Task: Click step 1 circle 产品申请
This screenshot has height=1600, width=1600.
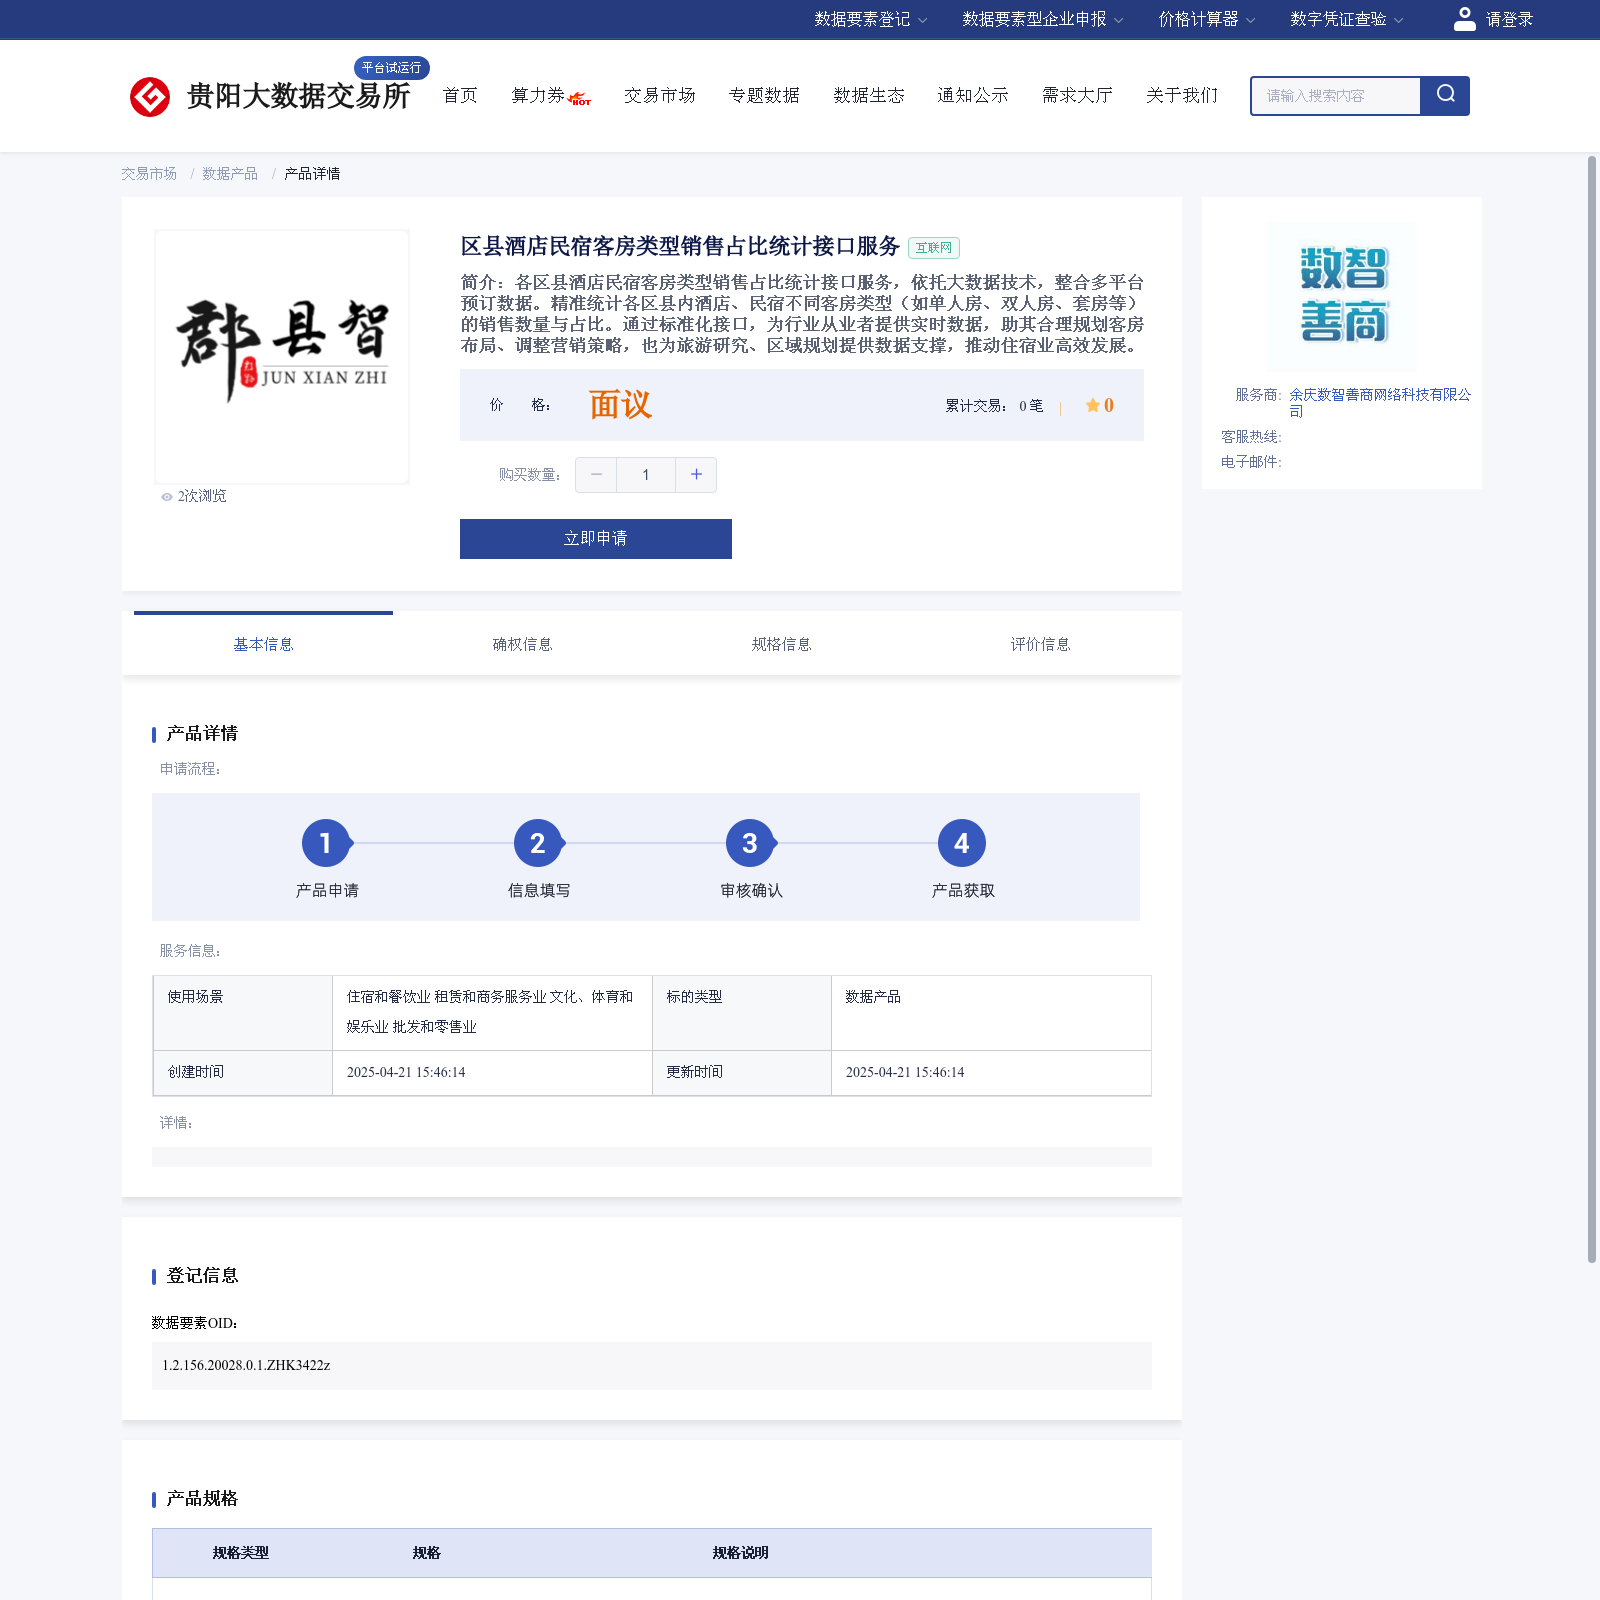Action: click(326, 844)
